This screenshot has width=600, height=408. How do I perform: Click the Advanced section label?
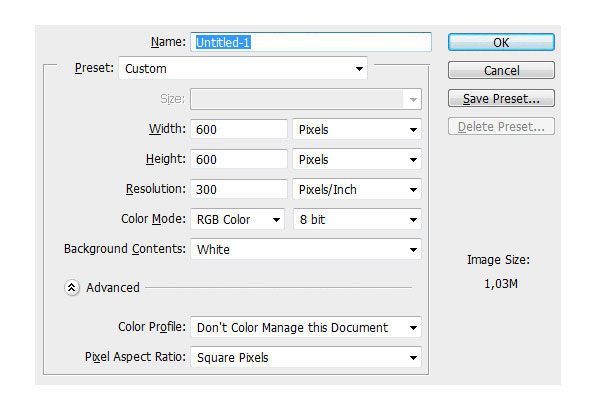(x=113, y=287)
